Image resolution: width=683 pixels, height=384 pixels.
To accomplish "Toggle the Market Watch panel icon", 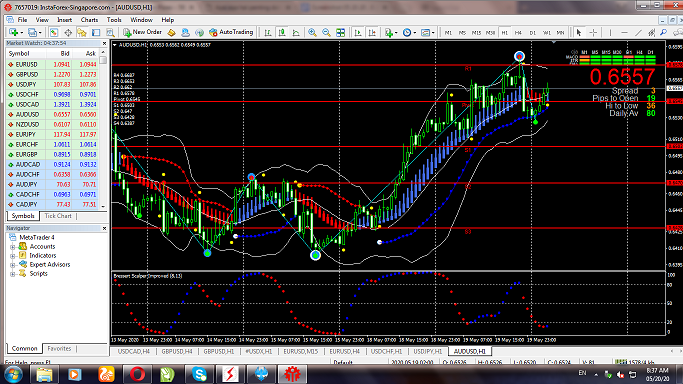I will [54, 32].
